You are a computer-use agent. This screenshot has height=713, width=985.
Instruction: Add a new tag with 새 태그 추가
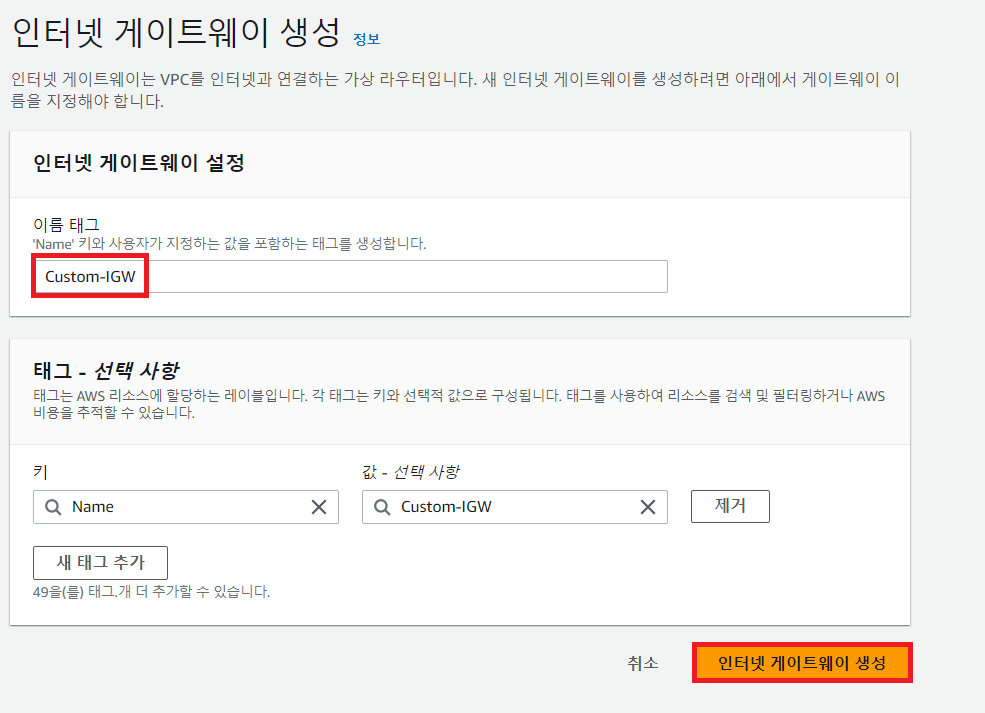click(x=101, y=563)
